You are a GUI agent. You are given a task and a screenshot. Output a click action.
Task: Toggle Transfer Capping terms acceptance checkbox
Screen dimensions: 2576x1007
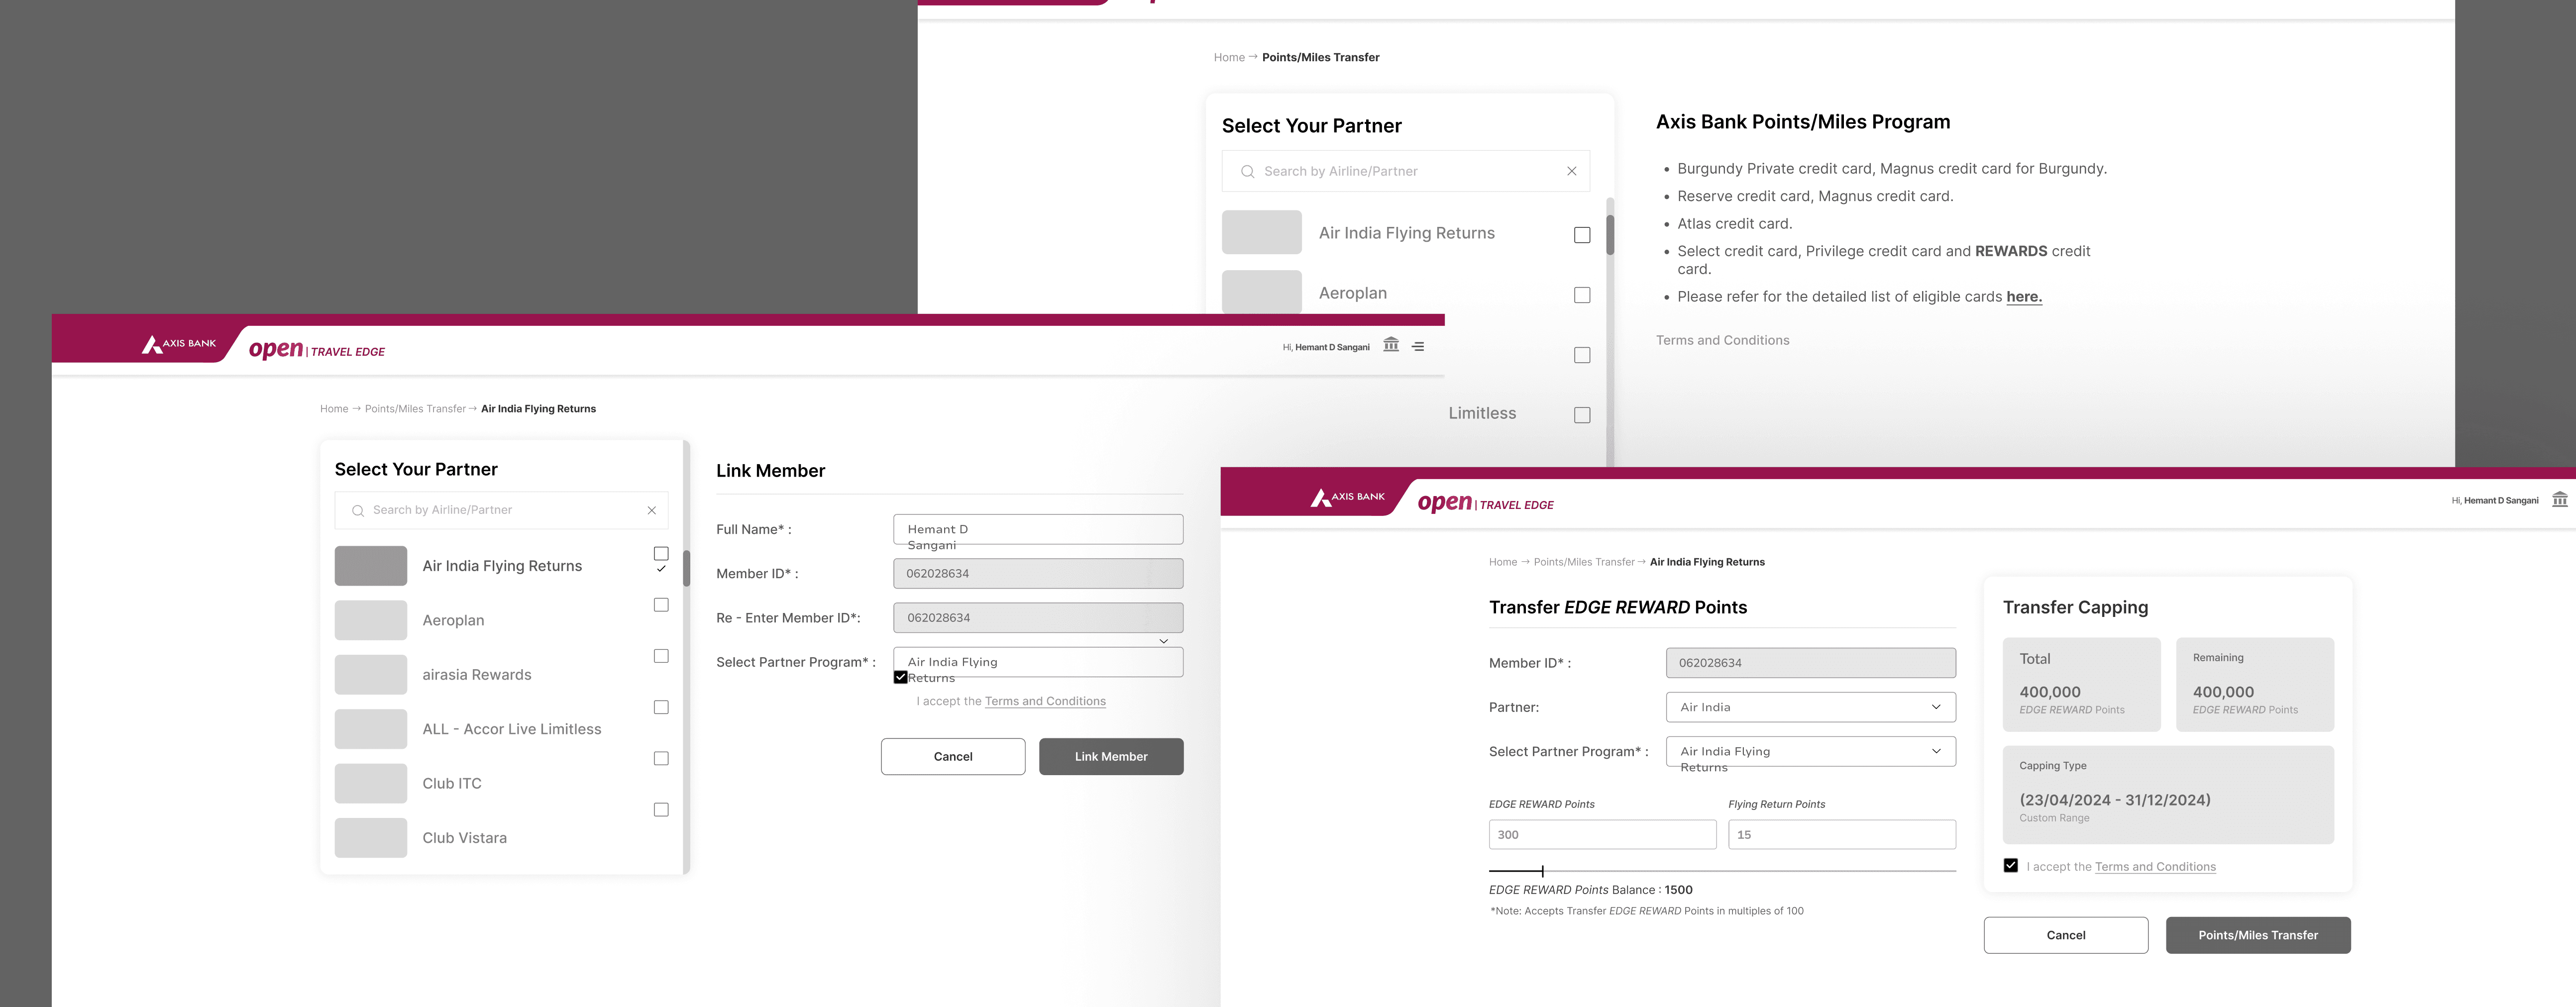[2010, 866]
